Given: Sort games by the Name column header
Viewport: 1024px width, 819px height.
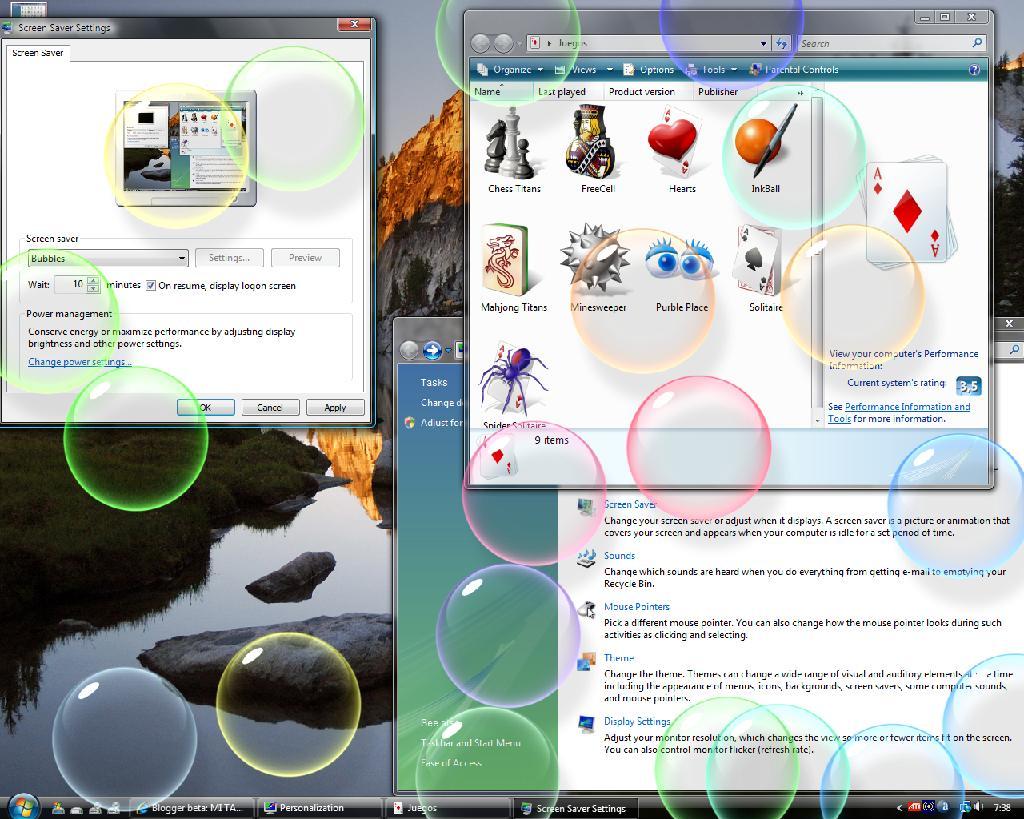Looking at the screenshot, I should click(501, 91).
